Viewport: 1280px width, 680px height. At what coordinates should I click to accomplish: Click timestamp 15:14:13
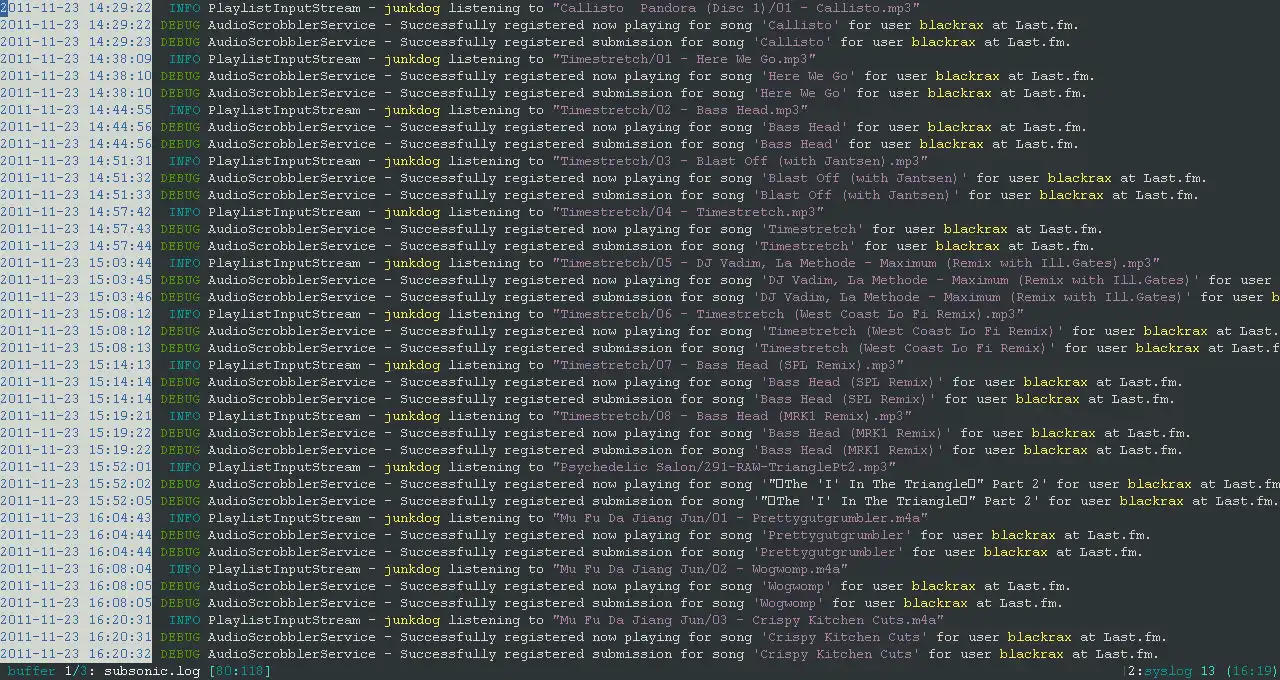(x=120, y=365)
